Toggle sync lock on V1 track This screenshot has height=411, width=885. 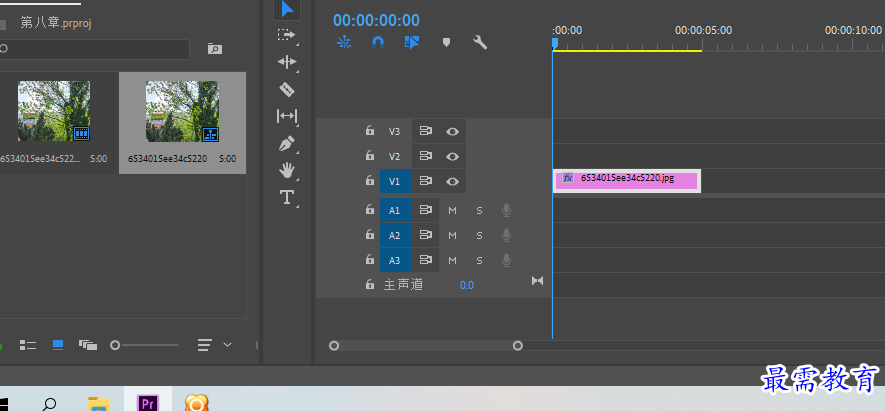point(426,181)
